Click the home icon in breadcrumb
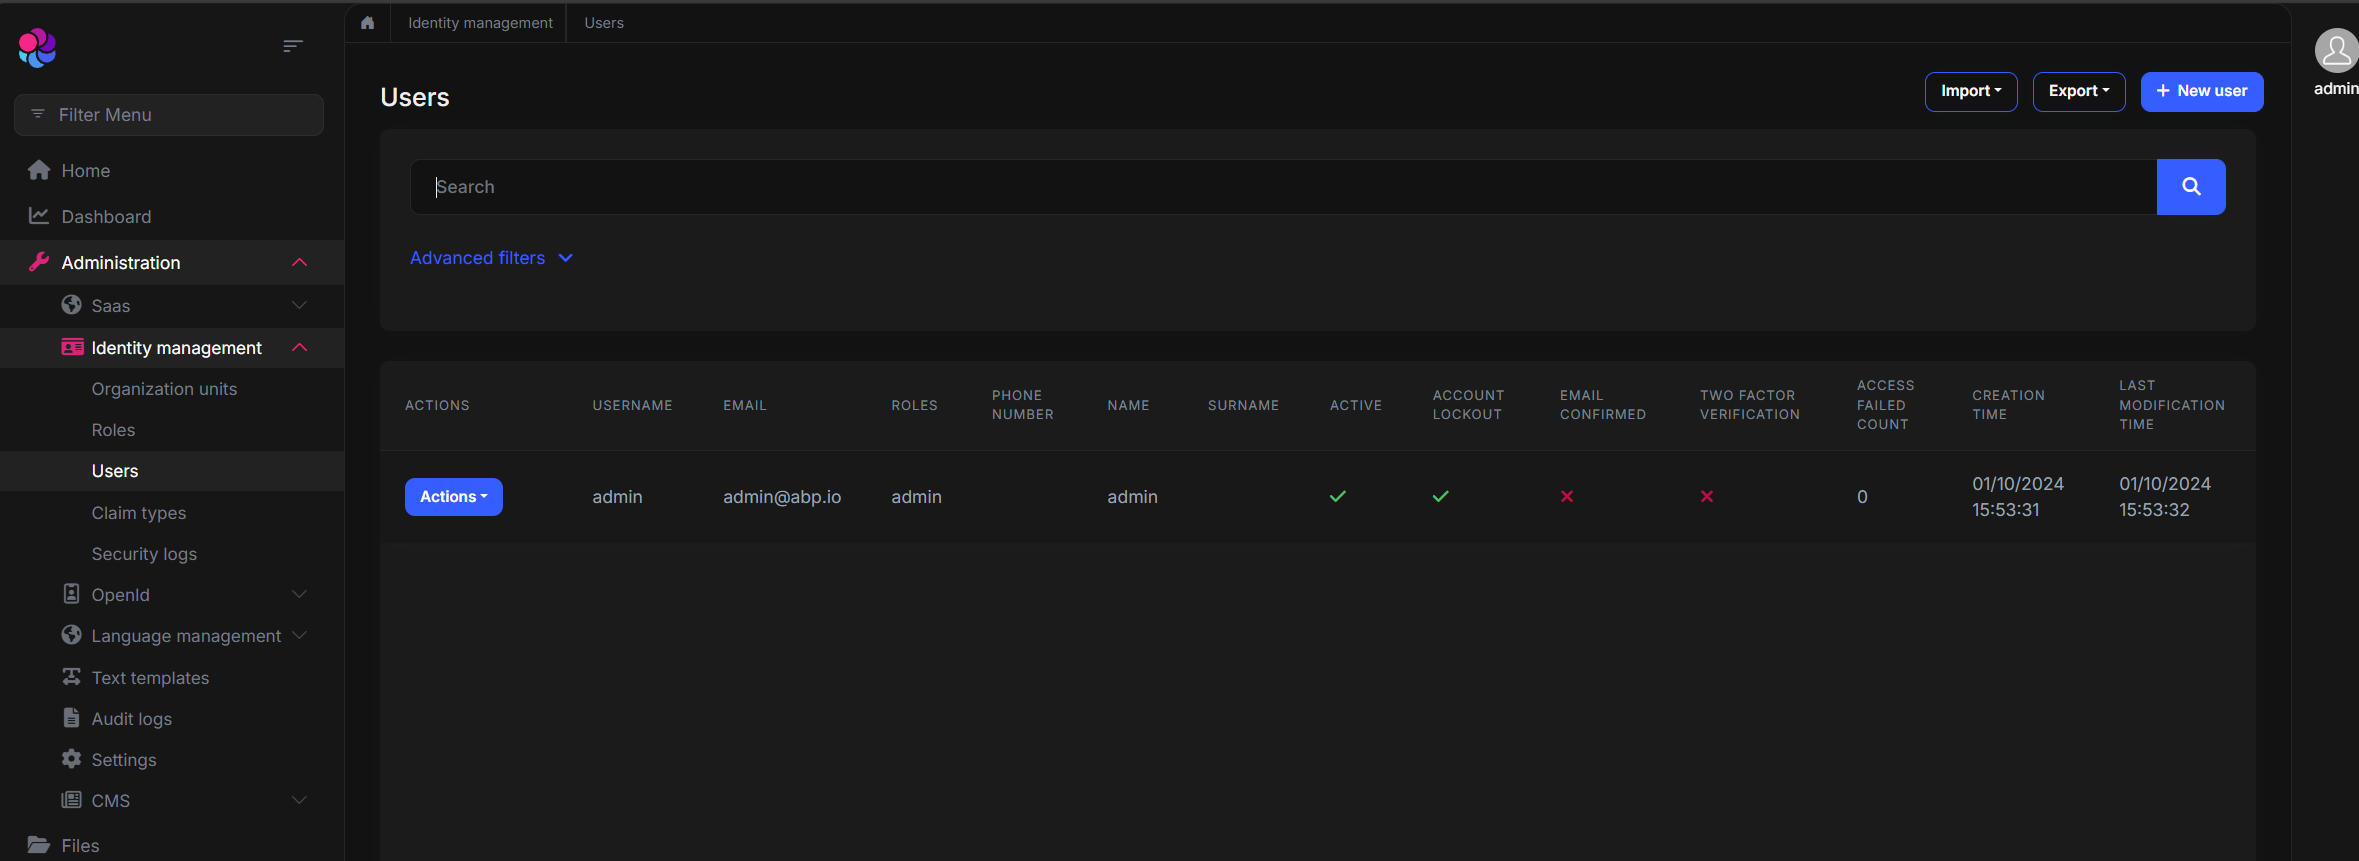Viewport: 2359px width, 861px height. (x=367, y=23)
